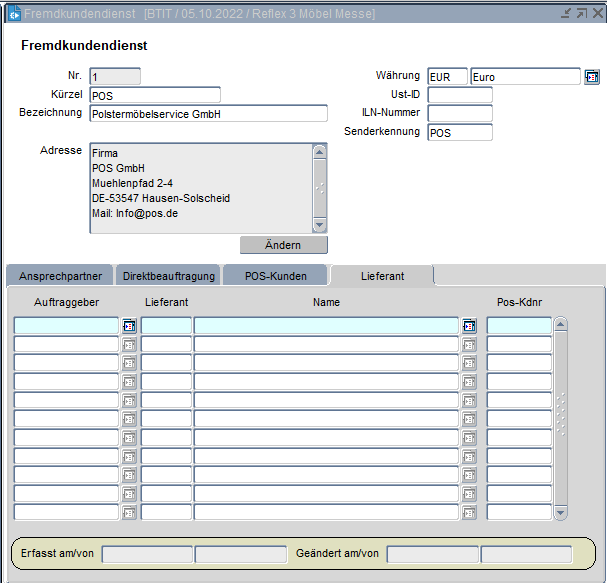The width and height of the screenshot is (607, 583).
Task: Focus the Ust-ID input field
Action: [460, 95]
